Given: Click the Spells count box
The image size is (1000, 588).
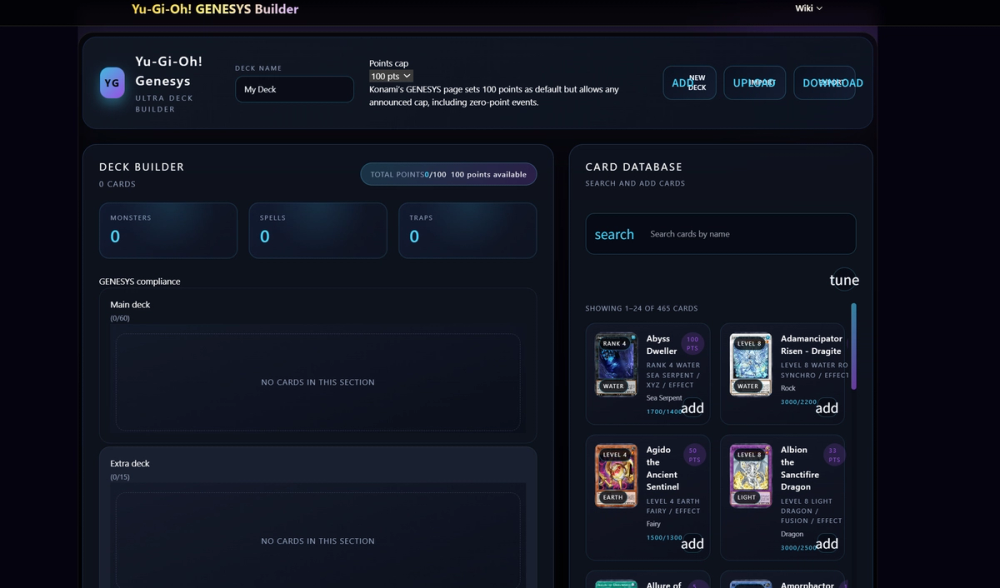Looking at the screenshot, I should (318, 230).
